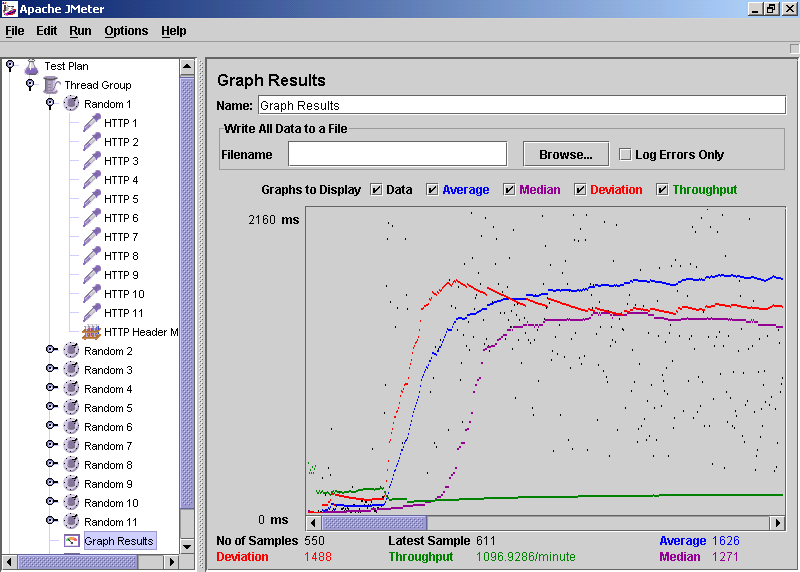The width and height of the screenshot is (800, 572).
Task: Click the Random 1 controller icon
Action: pos(71,104)
